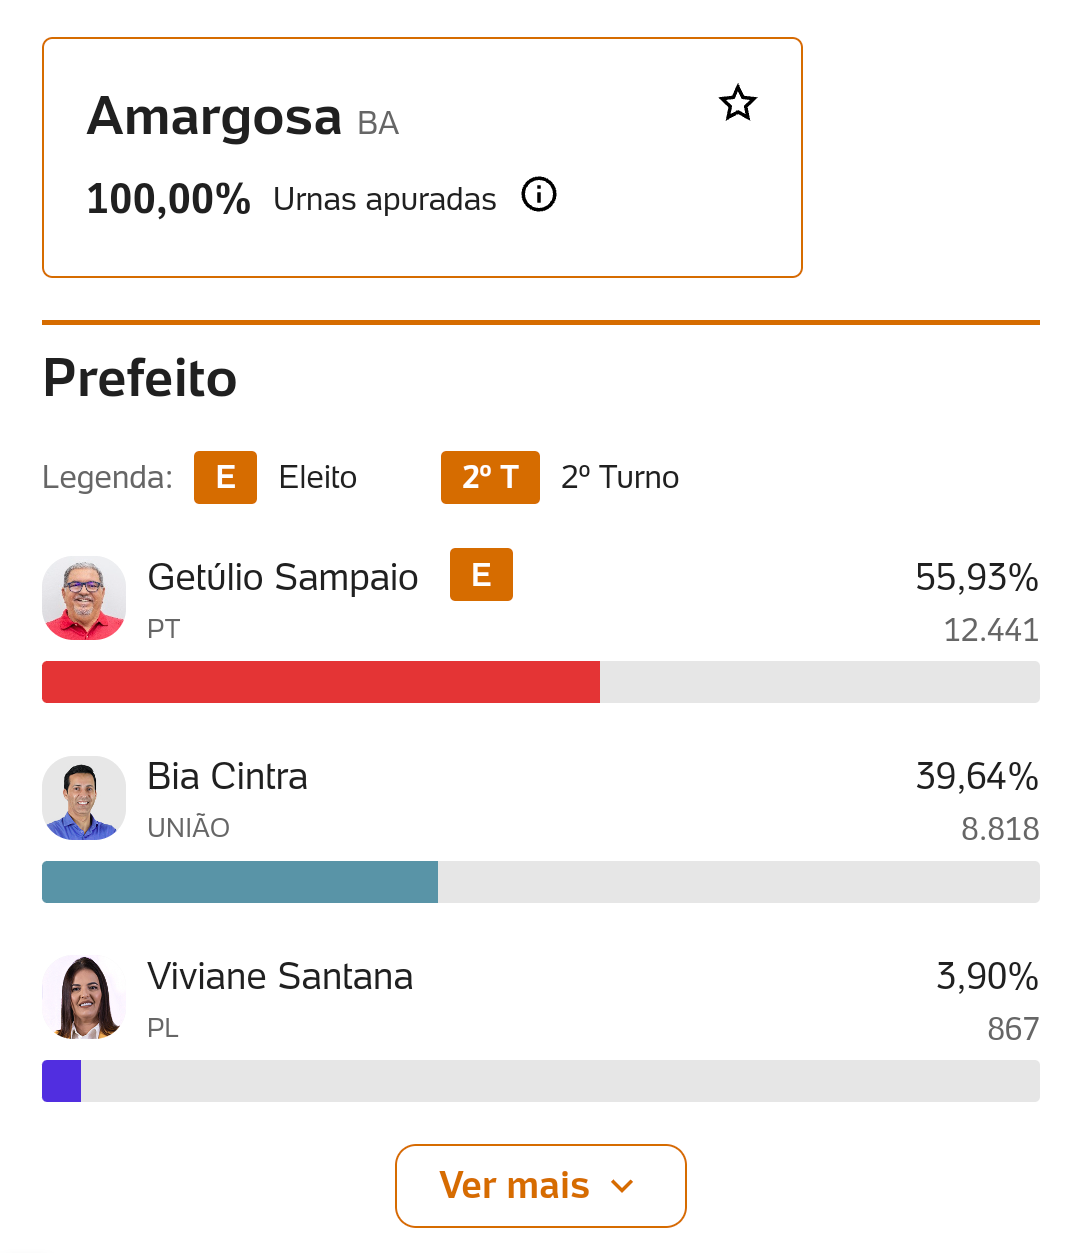Click the 2º T legend badge
Image resolution: width=1080 pixels, height=1253 pixels.
click(490, 477)
